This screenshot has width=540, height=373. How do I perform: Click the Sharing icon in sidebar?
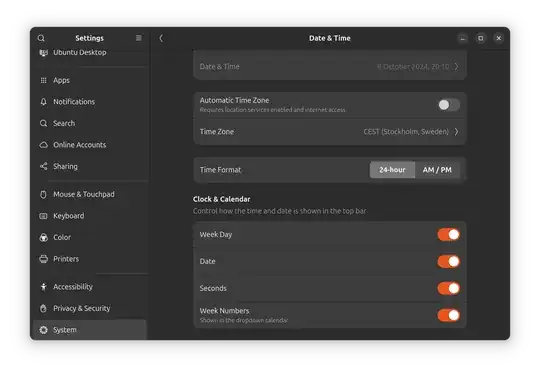(x=43, y=166)
